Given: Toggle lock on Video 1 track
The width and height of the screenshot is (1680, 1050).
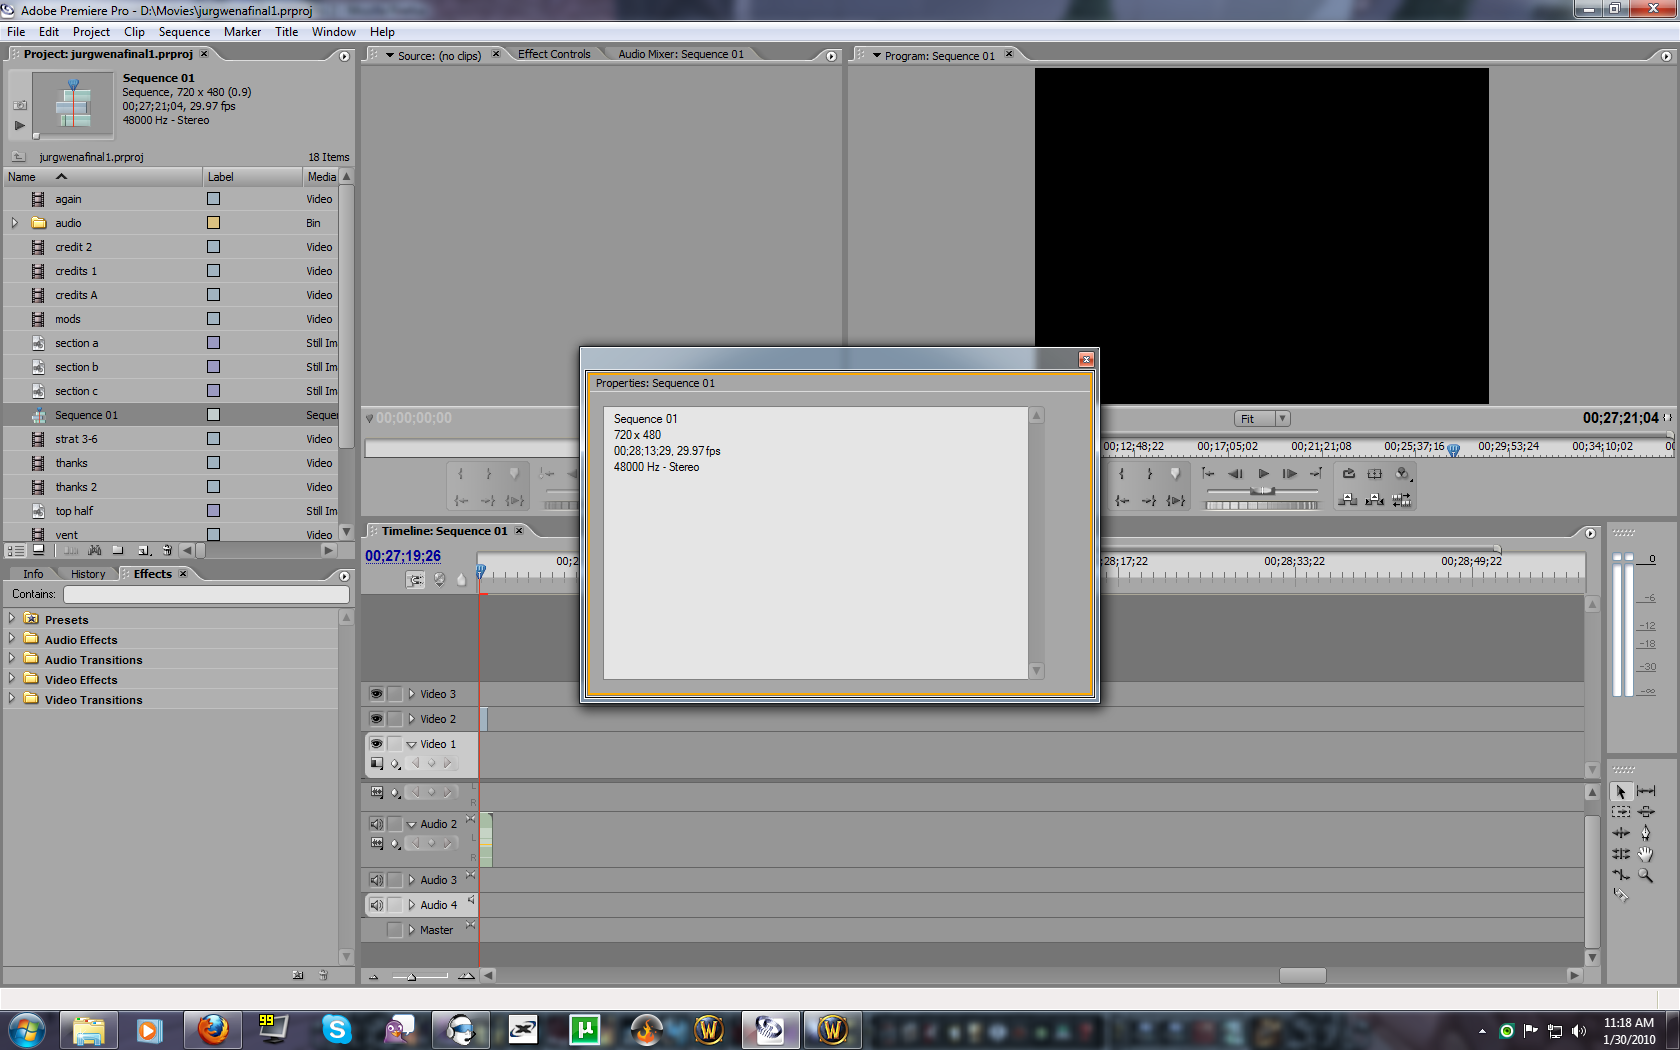Looking at the screenshot, I should 395,744.
